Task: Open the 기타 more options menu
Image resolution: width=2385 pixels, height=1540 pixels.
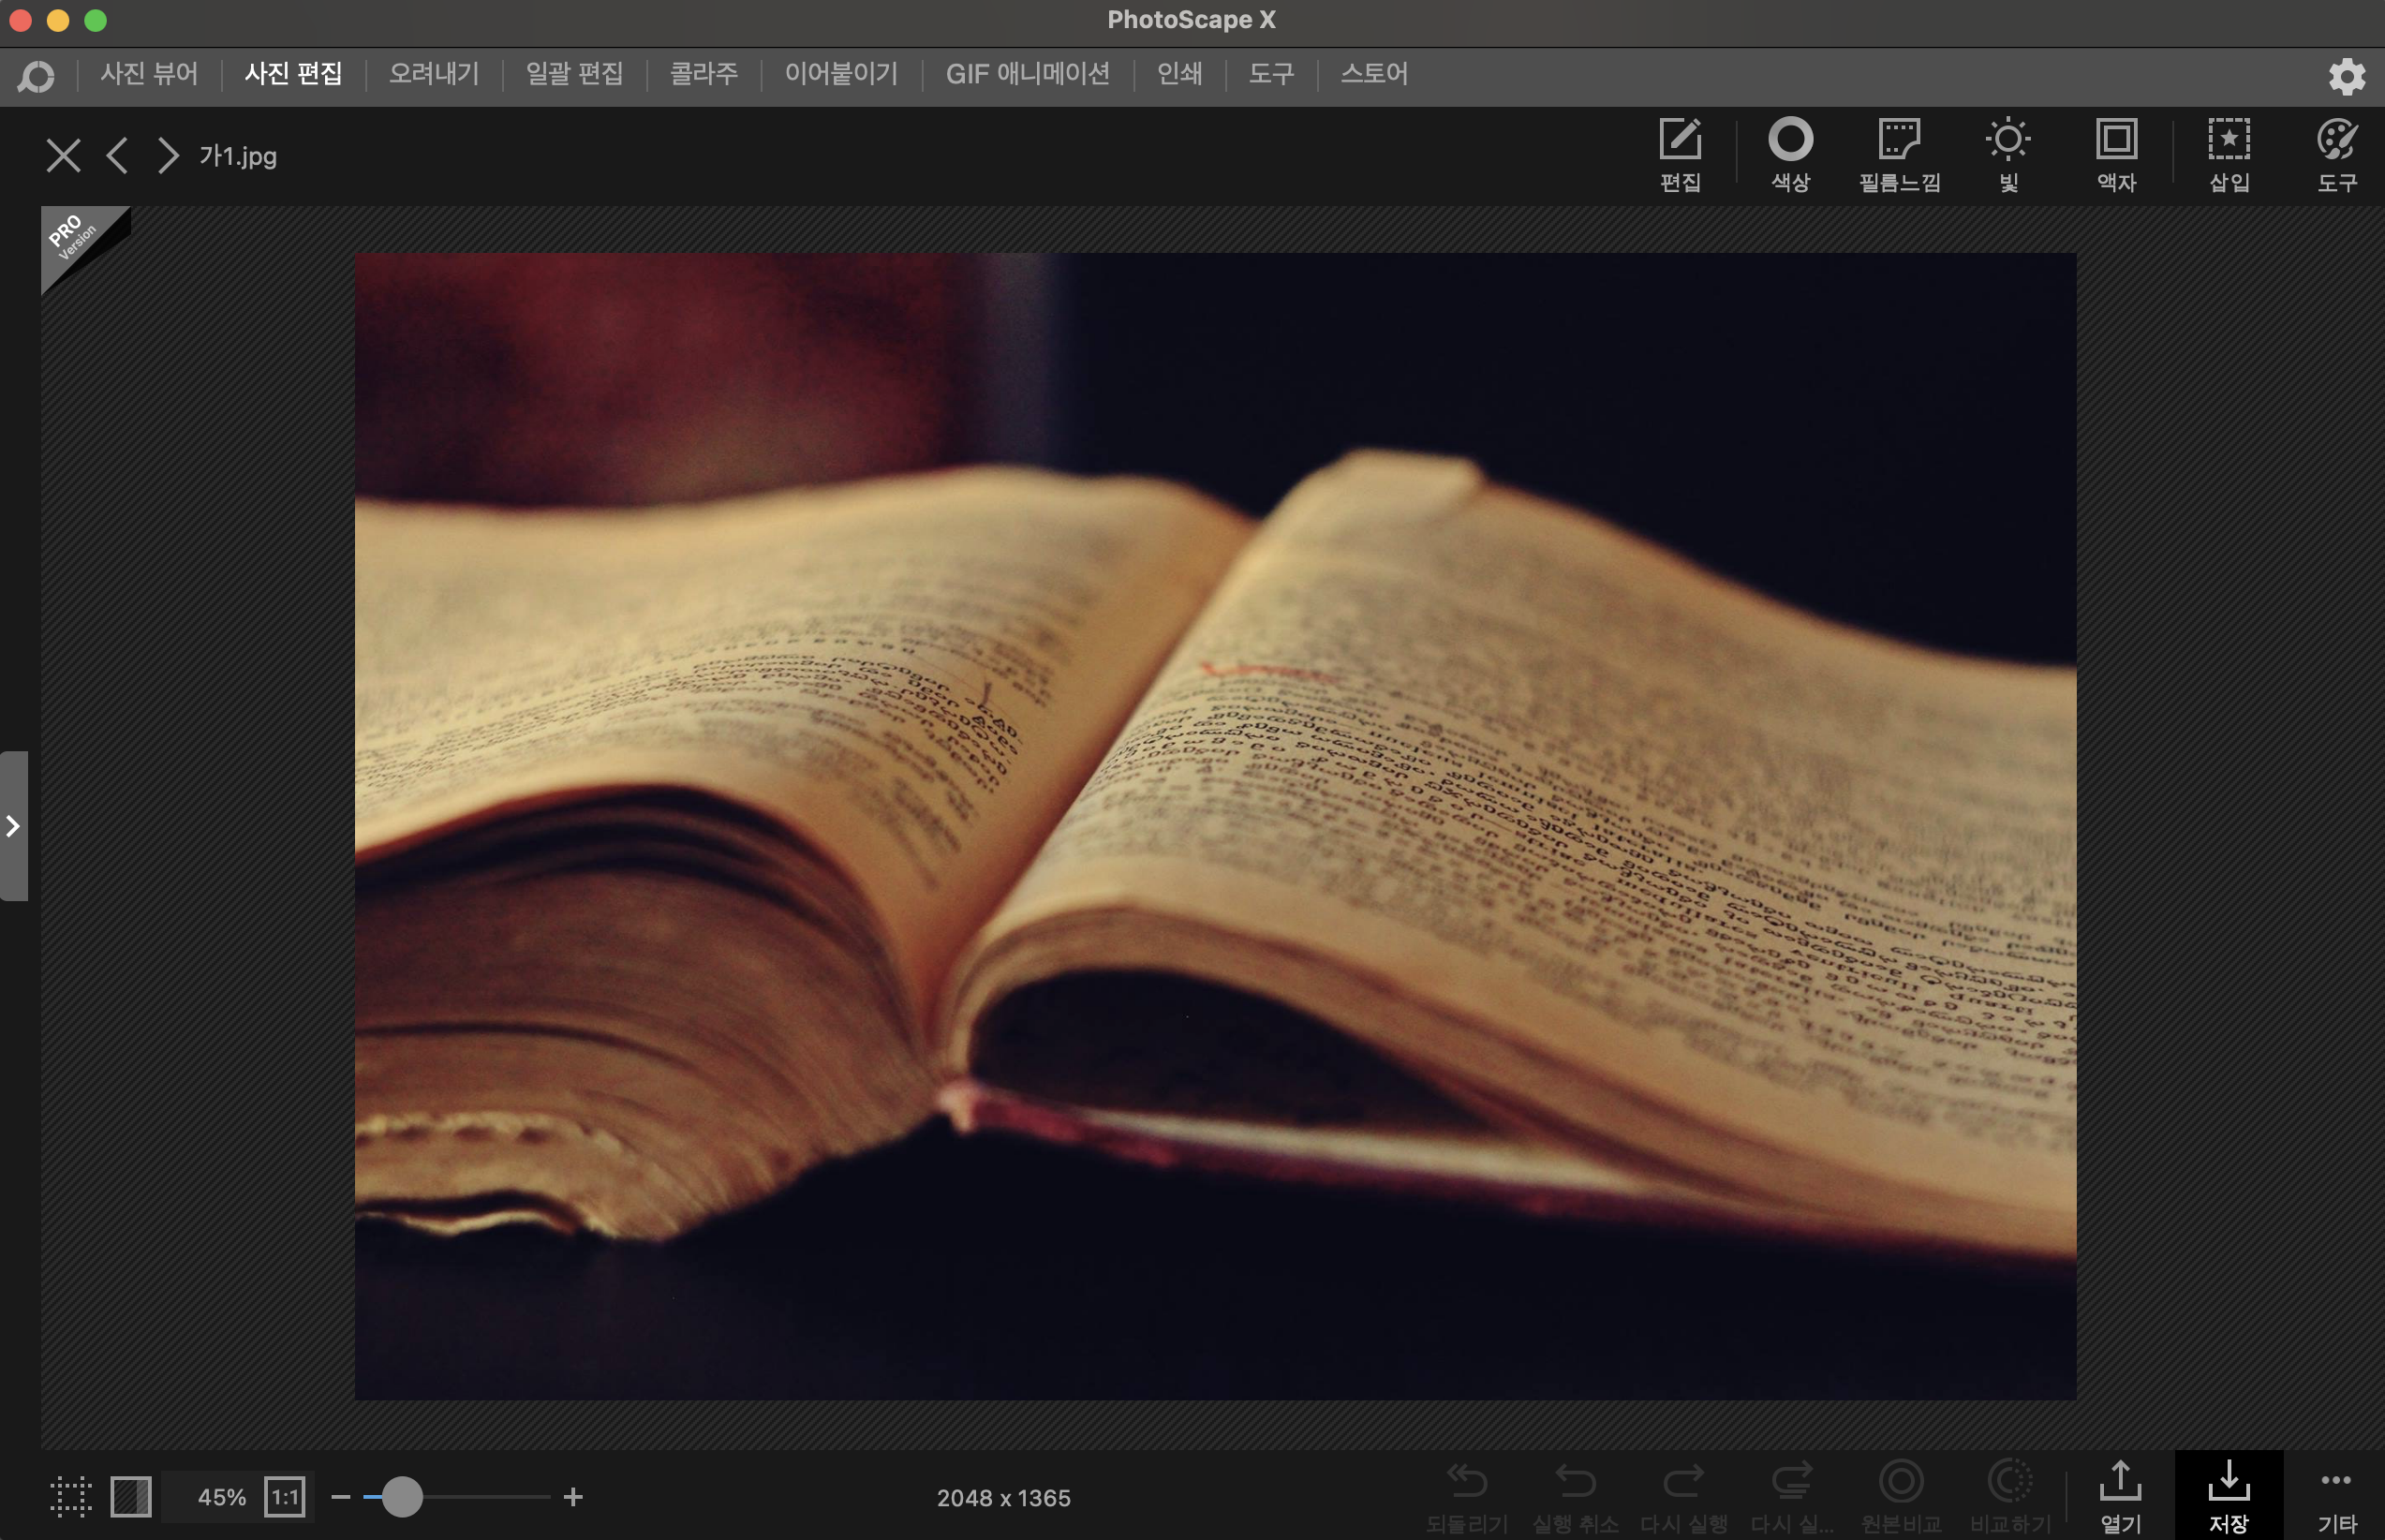Action: (x=2336, y=1494)
